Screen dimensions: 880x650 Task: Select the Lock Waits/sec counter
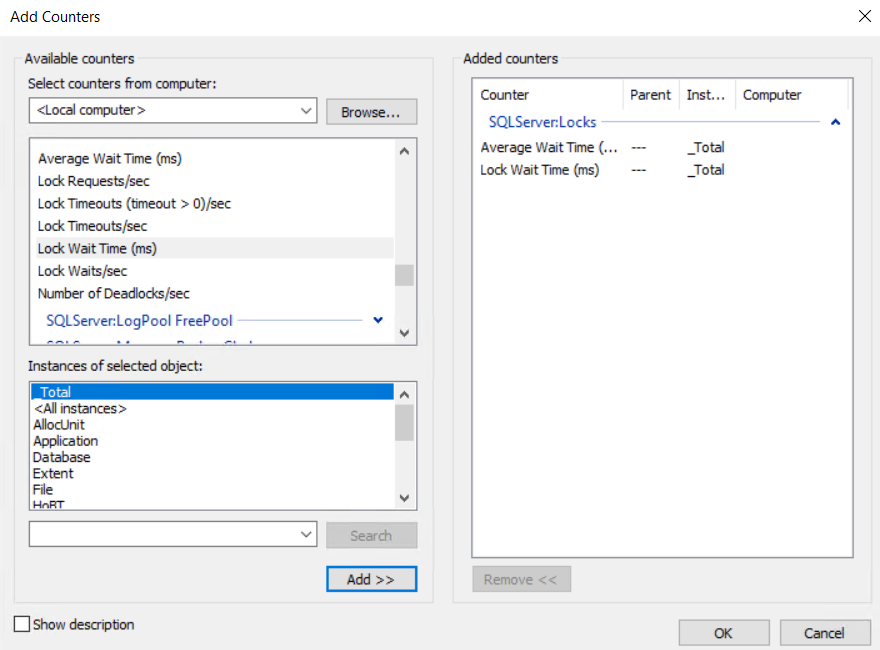click(x=82, y=271)
